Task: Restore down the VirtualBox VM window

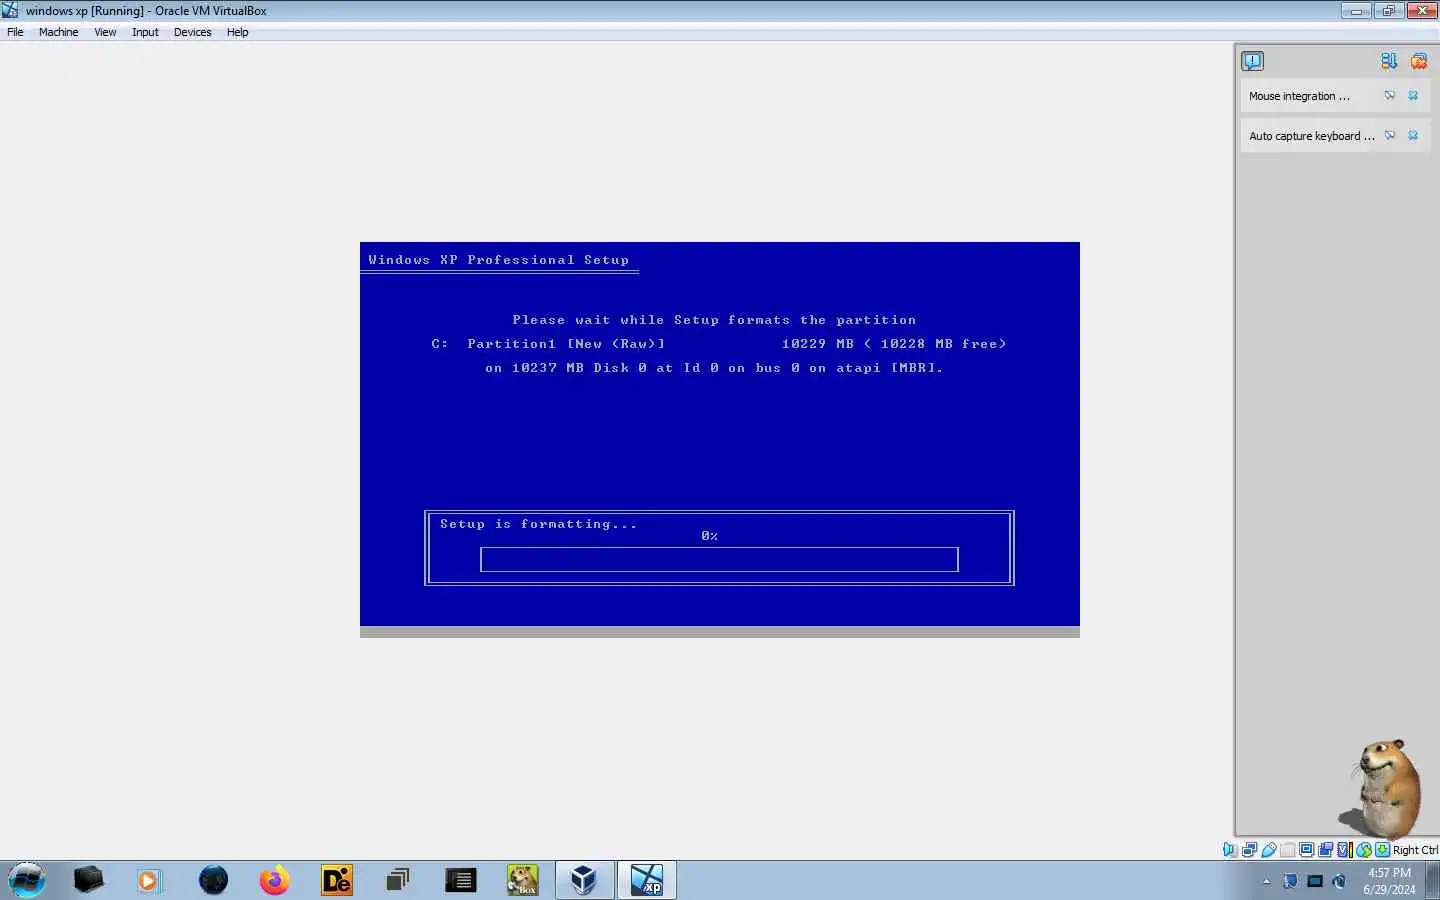Action: [x=1388, y=11]
